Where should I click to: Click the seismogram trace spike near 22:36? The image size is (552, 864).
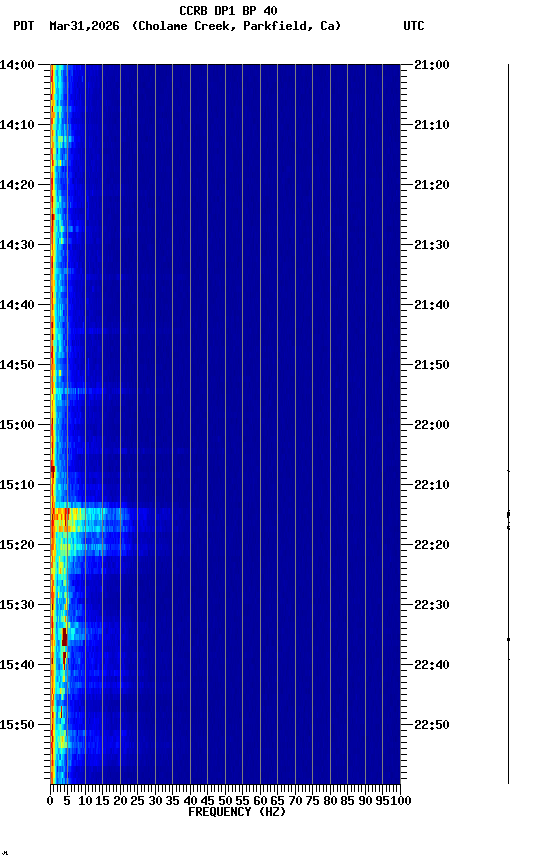(508, 640)
